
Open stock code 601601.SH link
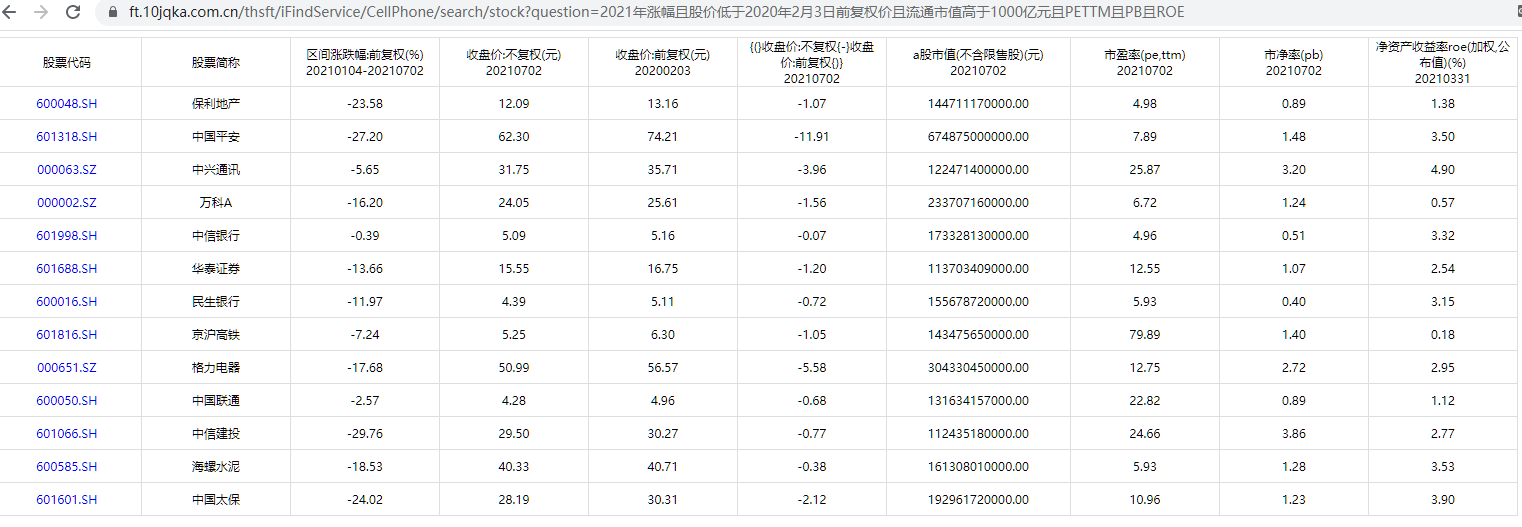click(67, 500)
